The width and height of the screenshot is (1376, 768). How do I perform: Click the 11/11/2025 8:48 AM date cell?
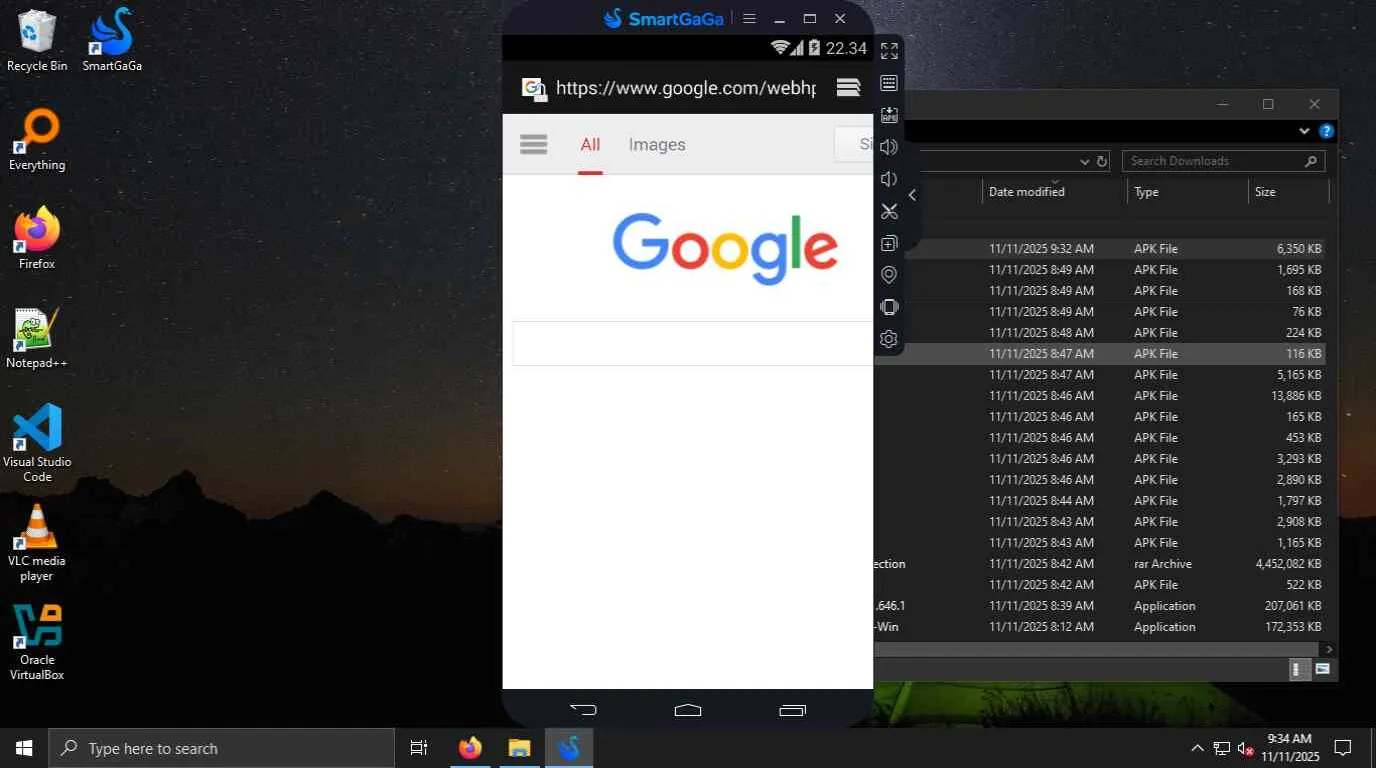point(1041,333)
